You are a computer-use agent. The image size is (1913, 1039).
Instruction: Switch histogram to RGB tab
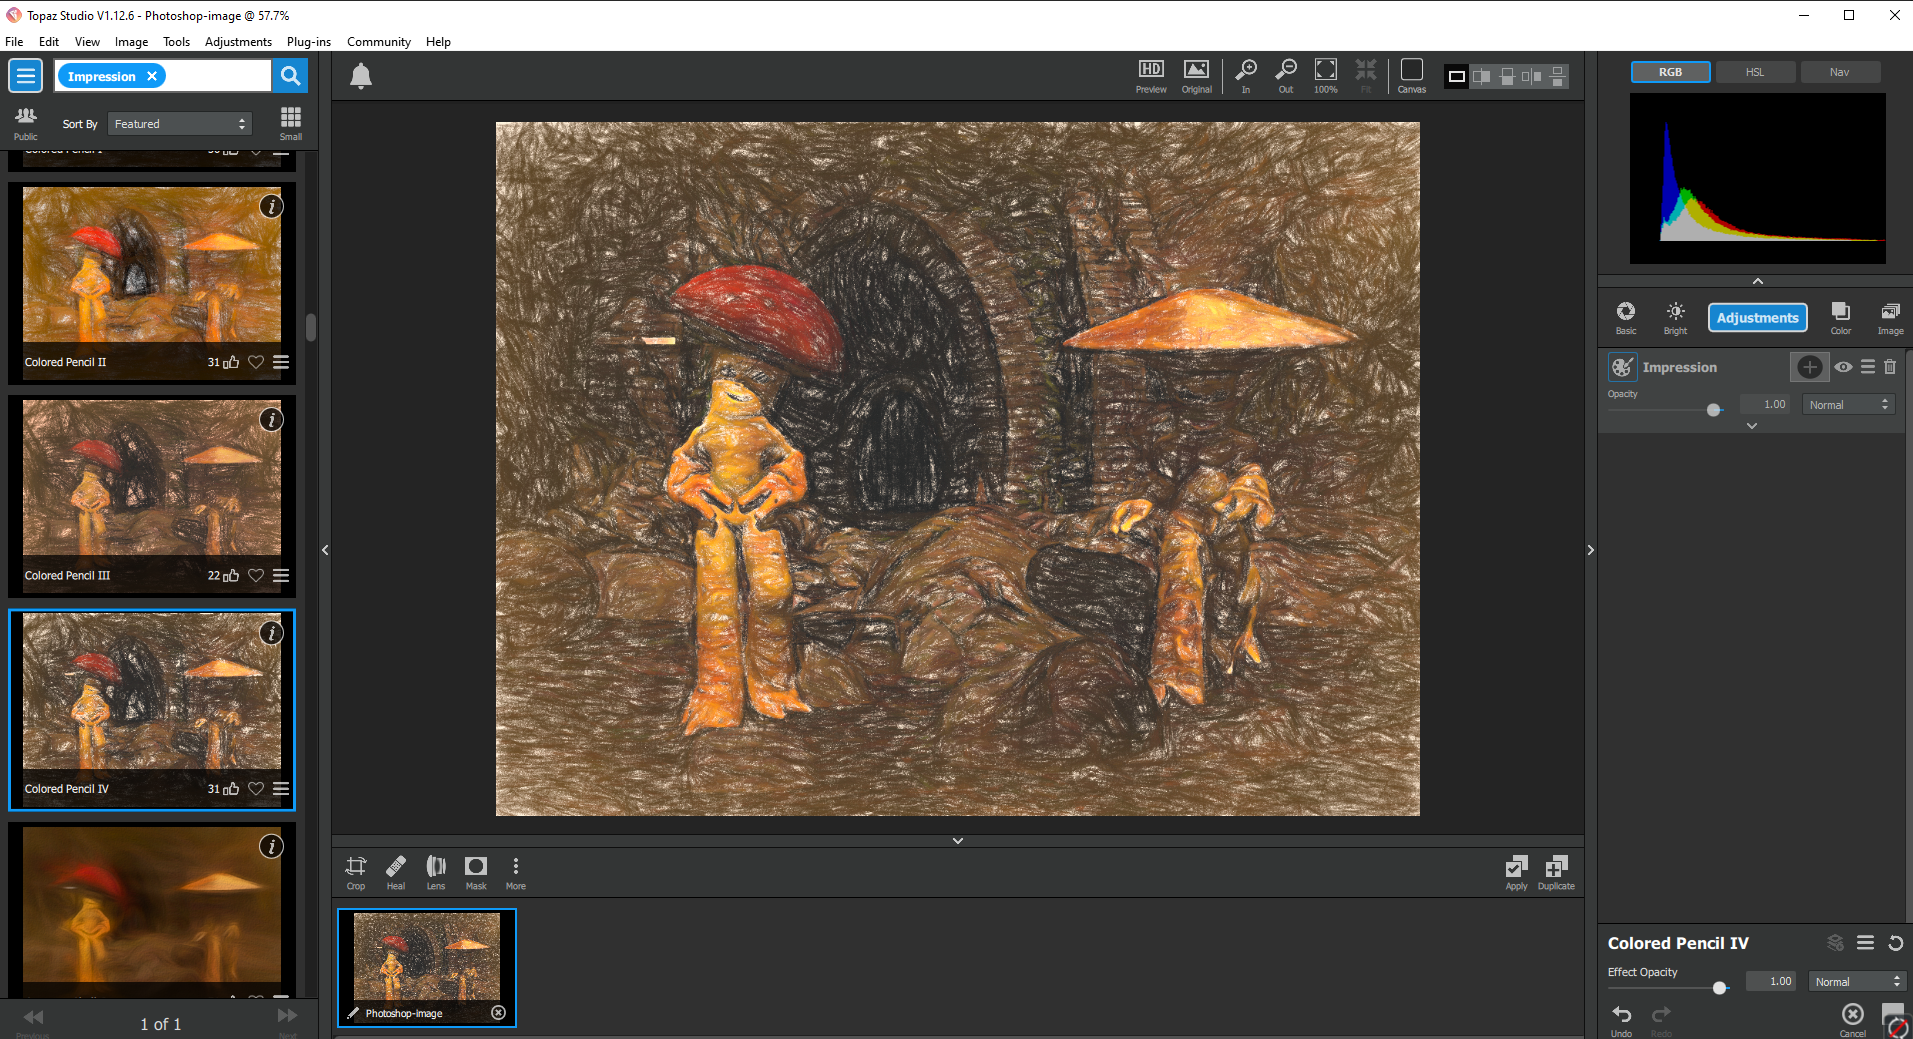coord(1670,72)
